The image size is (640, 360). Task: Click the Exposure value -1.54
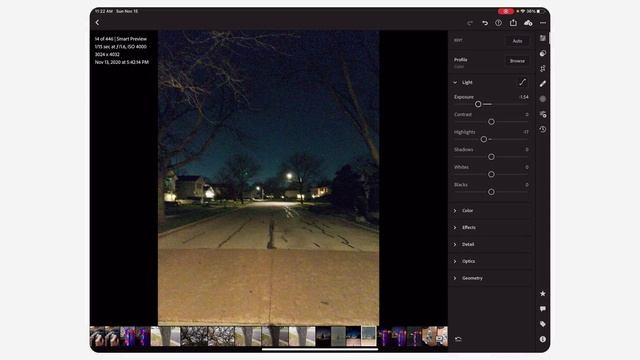pyautogui.click(x=524, y=97)
